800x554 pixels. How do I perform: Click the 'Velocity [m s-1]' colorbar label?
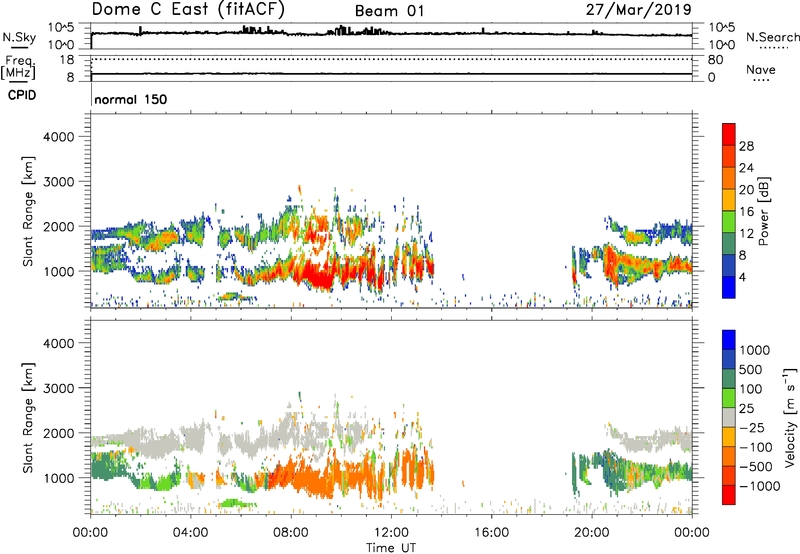790,417
